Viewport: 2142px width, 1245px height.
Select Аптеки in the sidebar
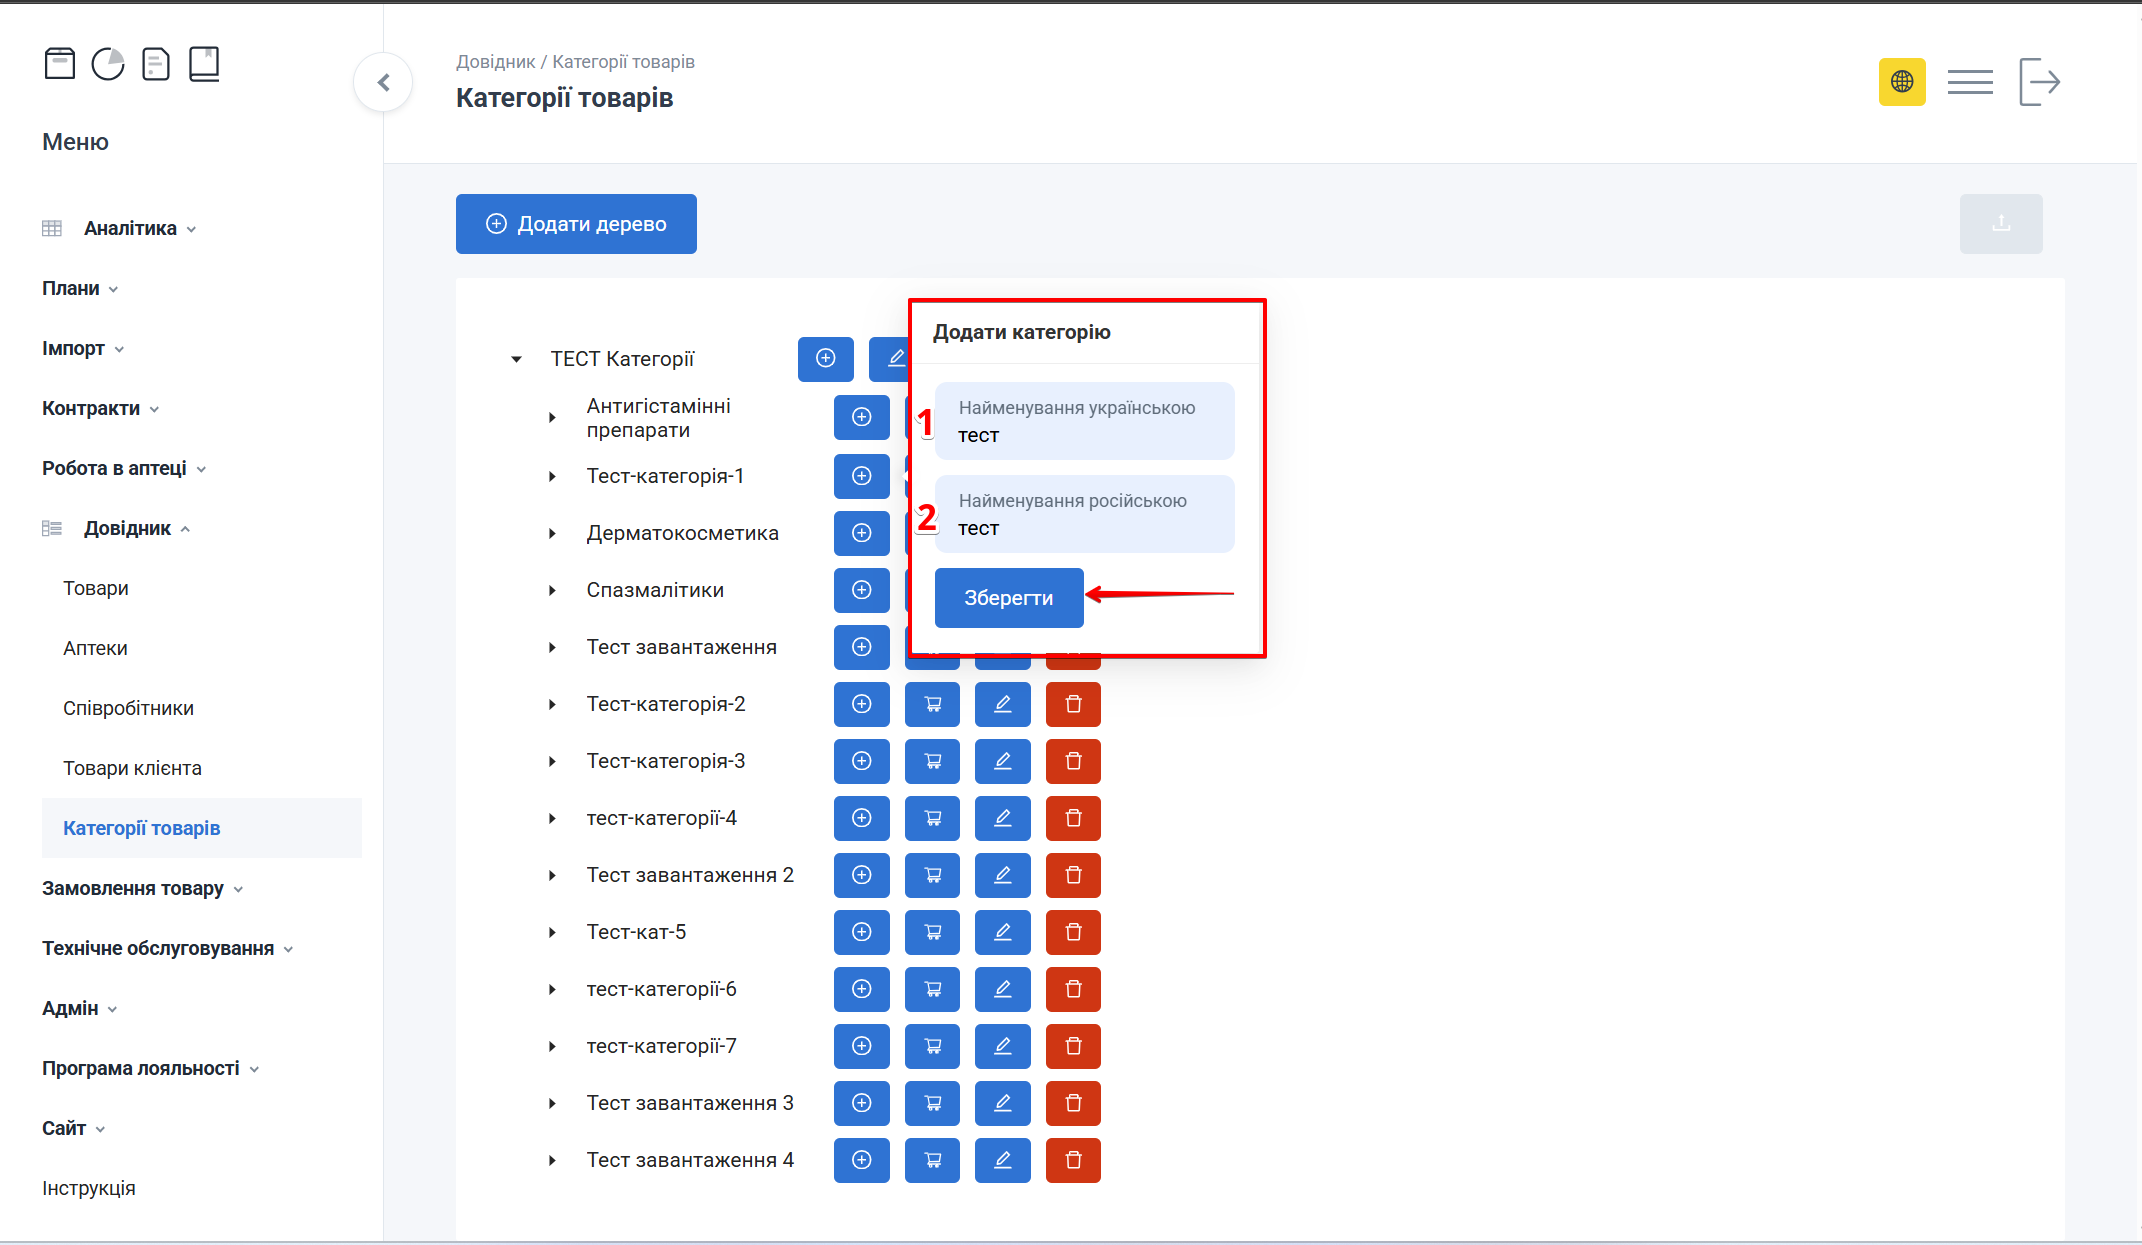click(95, 648)
